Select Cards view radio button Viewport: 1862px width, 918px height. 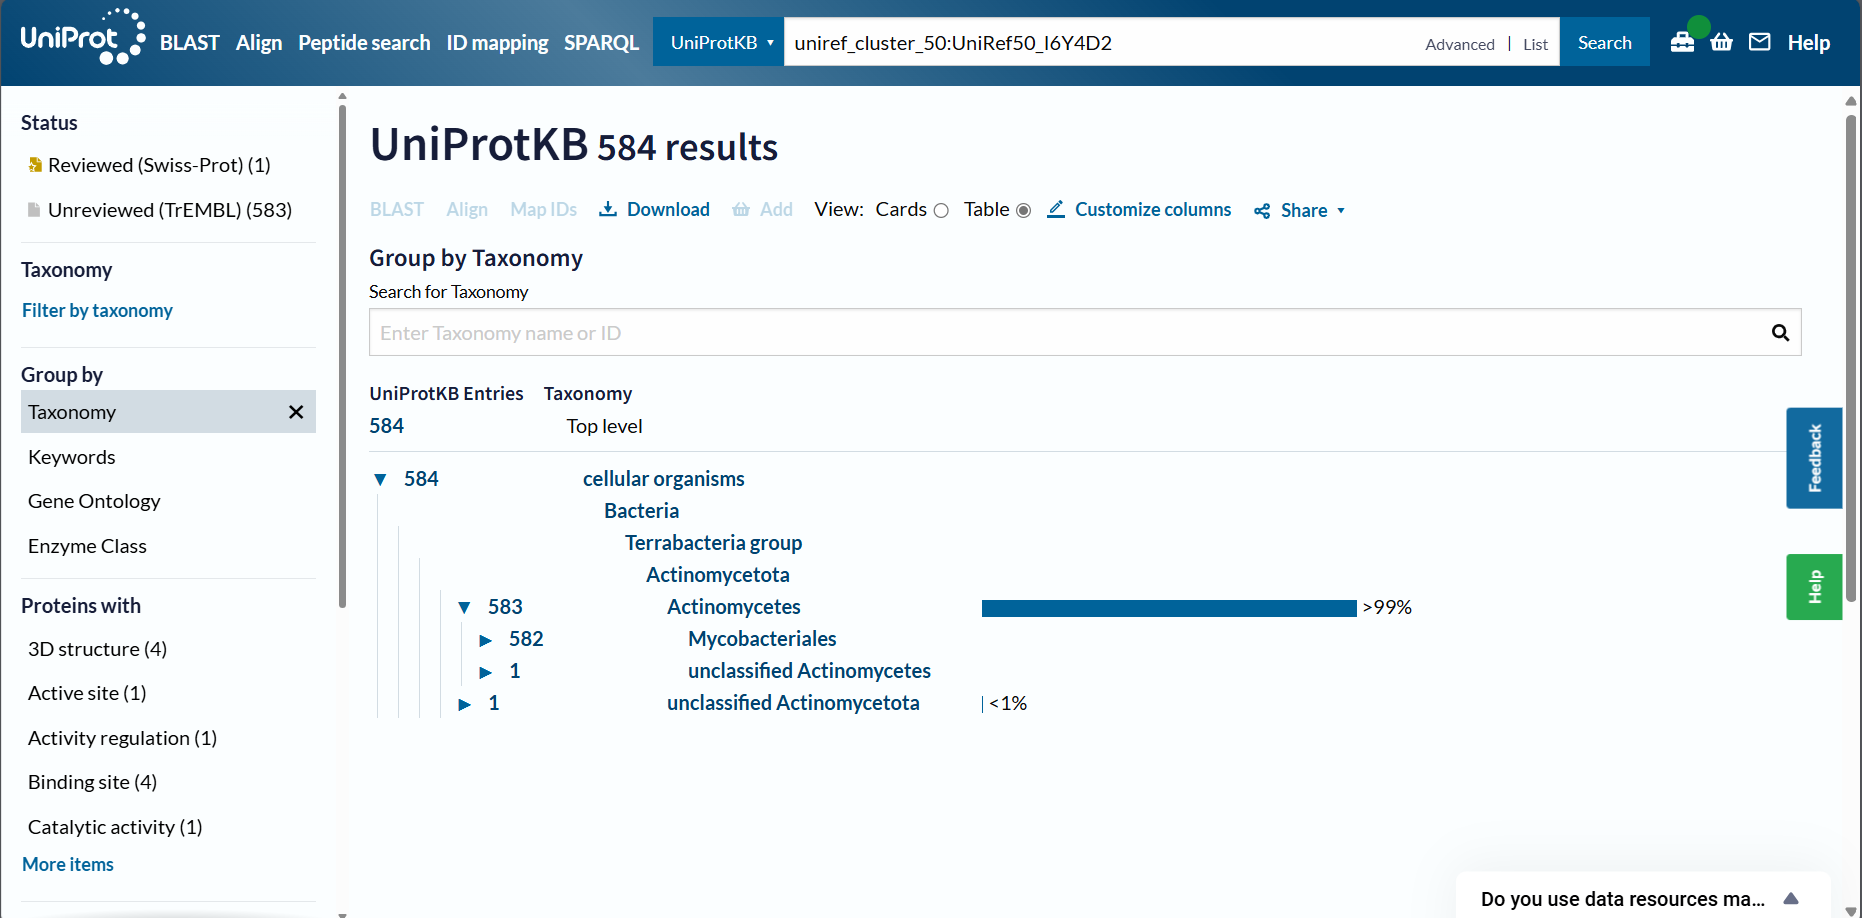[941, 210]
